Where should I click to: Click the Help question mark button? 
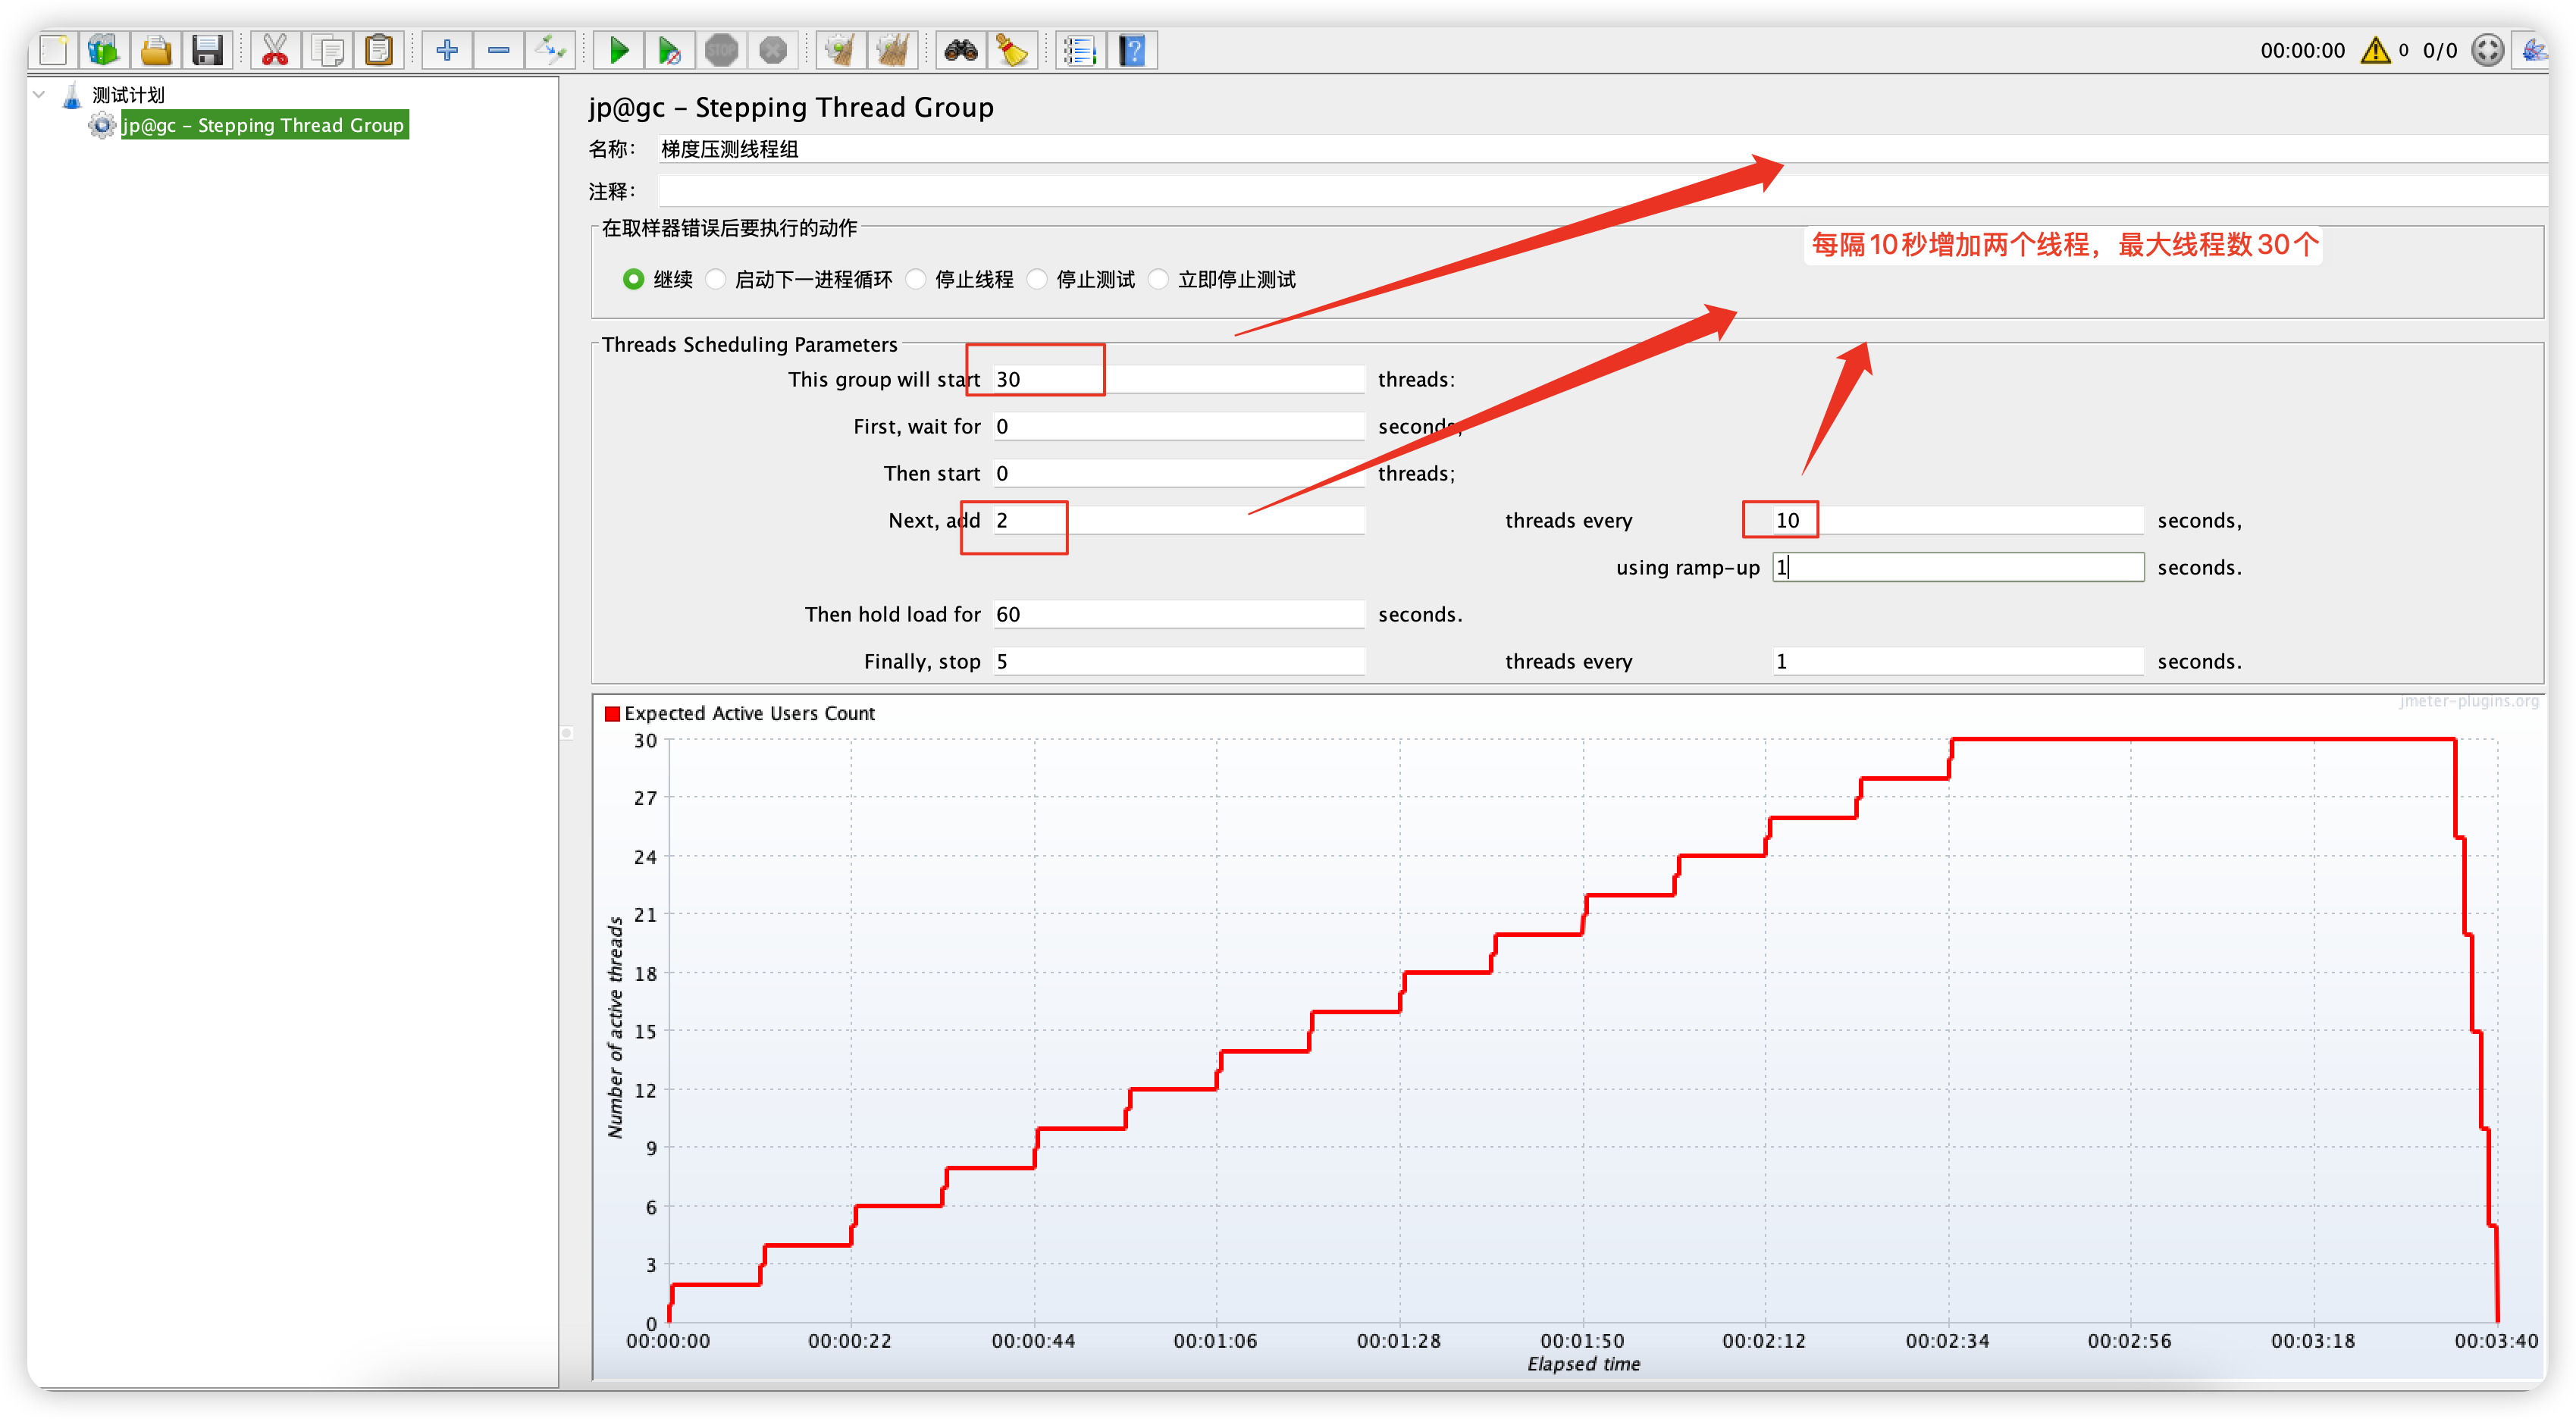coord(1132,50)
